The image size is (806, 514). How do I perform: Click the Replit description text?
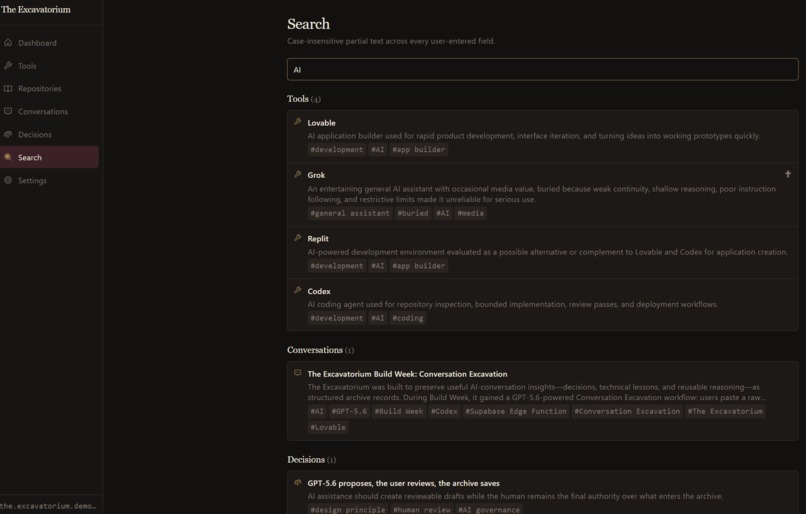point(547,252)
